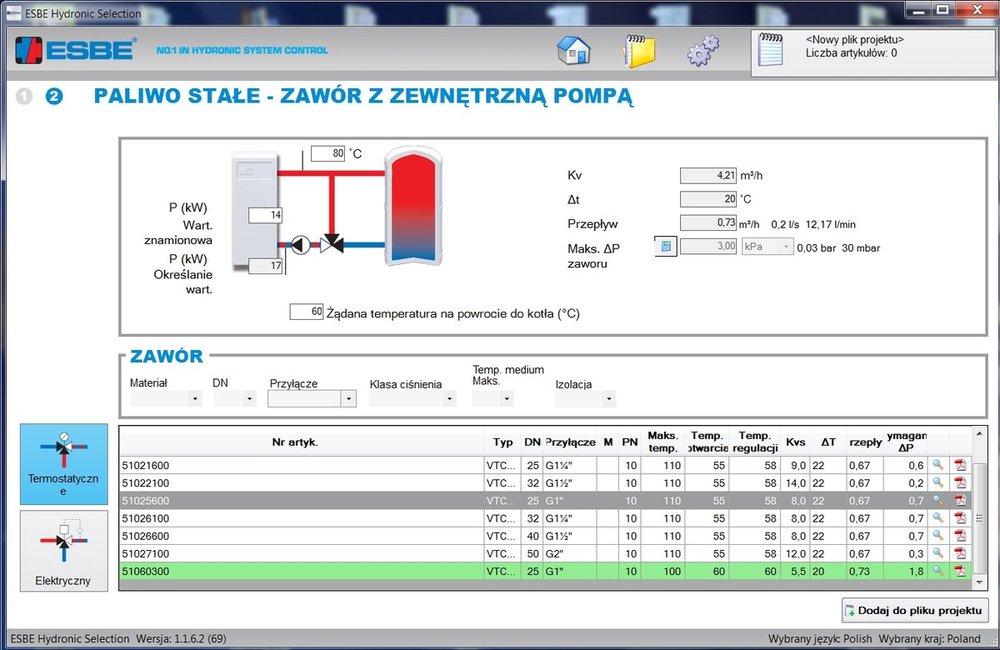This screenshot has width=1000, height=650.
Task: Select the Termostatyczne valve type
Action: [64, 463]
